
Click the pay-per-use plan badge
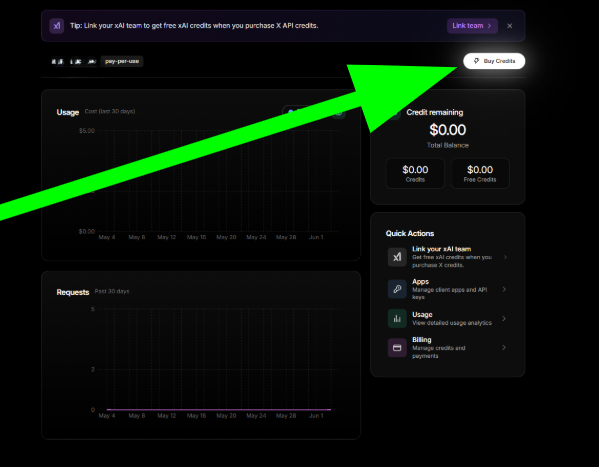click(122, 61)
